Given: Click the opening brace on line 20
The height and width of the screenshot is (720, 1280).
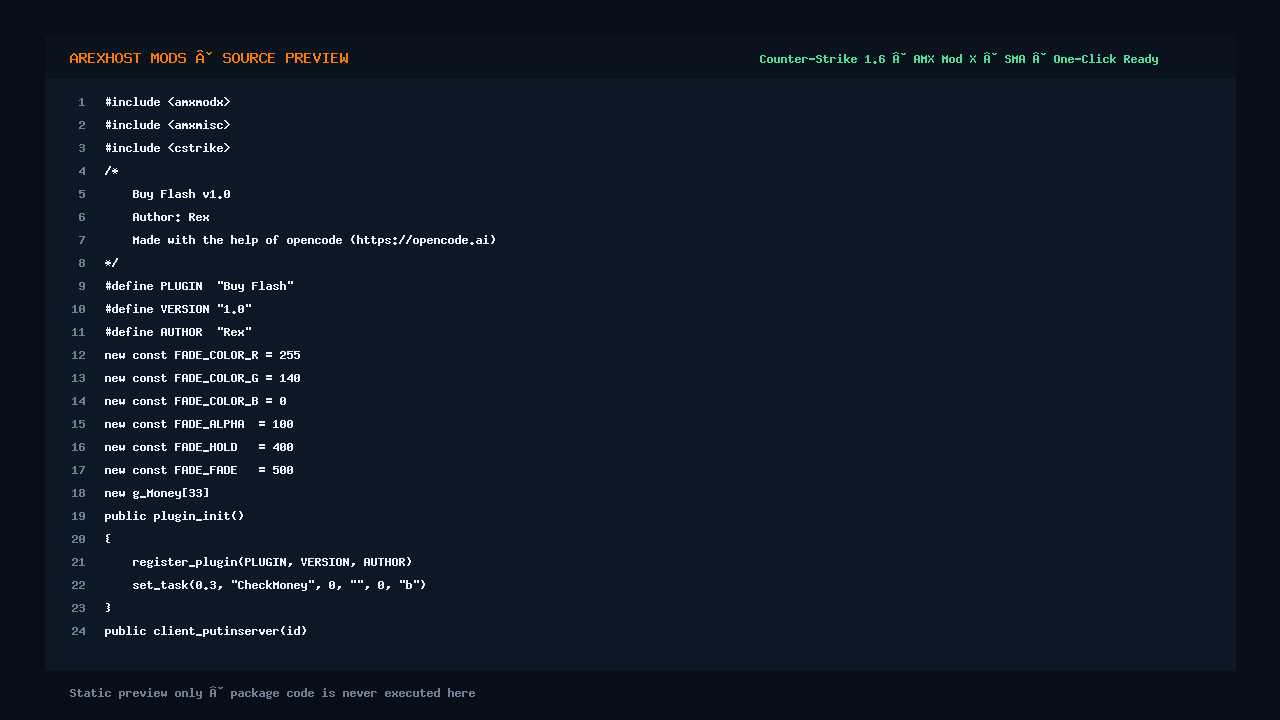Looking at the screenshot, I should 108,539.
